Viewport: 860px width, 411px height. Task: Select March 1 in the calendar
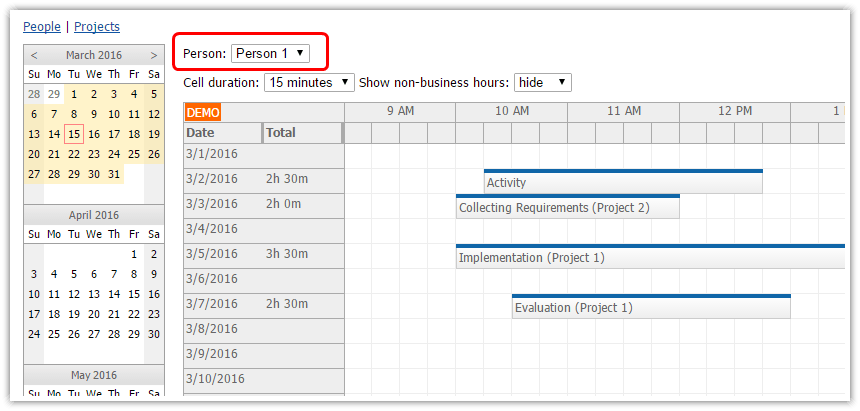pyautogui.click(x=74, y=94)
